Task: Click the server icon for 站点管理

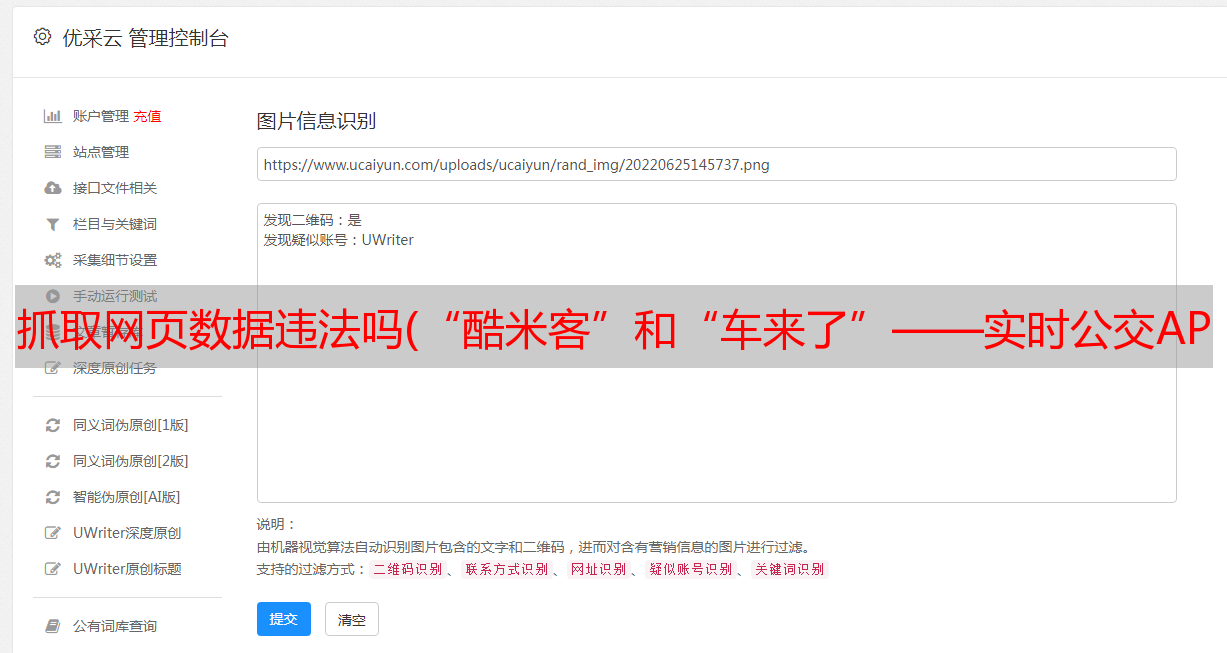Action: [x=53, y=152]
